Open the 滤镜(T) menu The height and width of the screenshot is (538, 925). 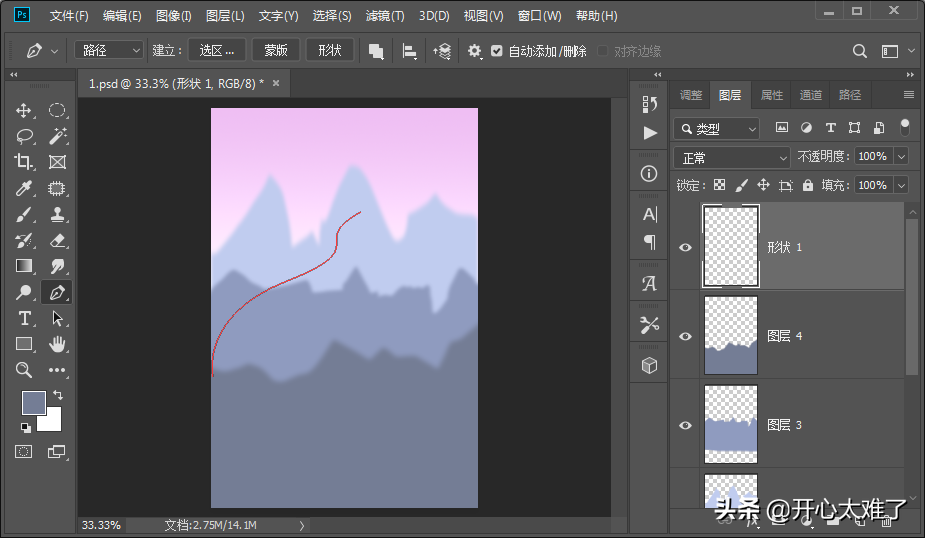[x=385, y=16]
